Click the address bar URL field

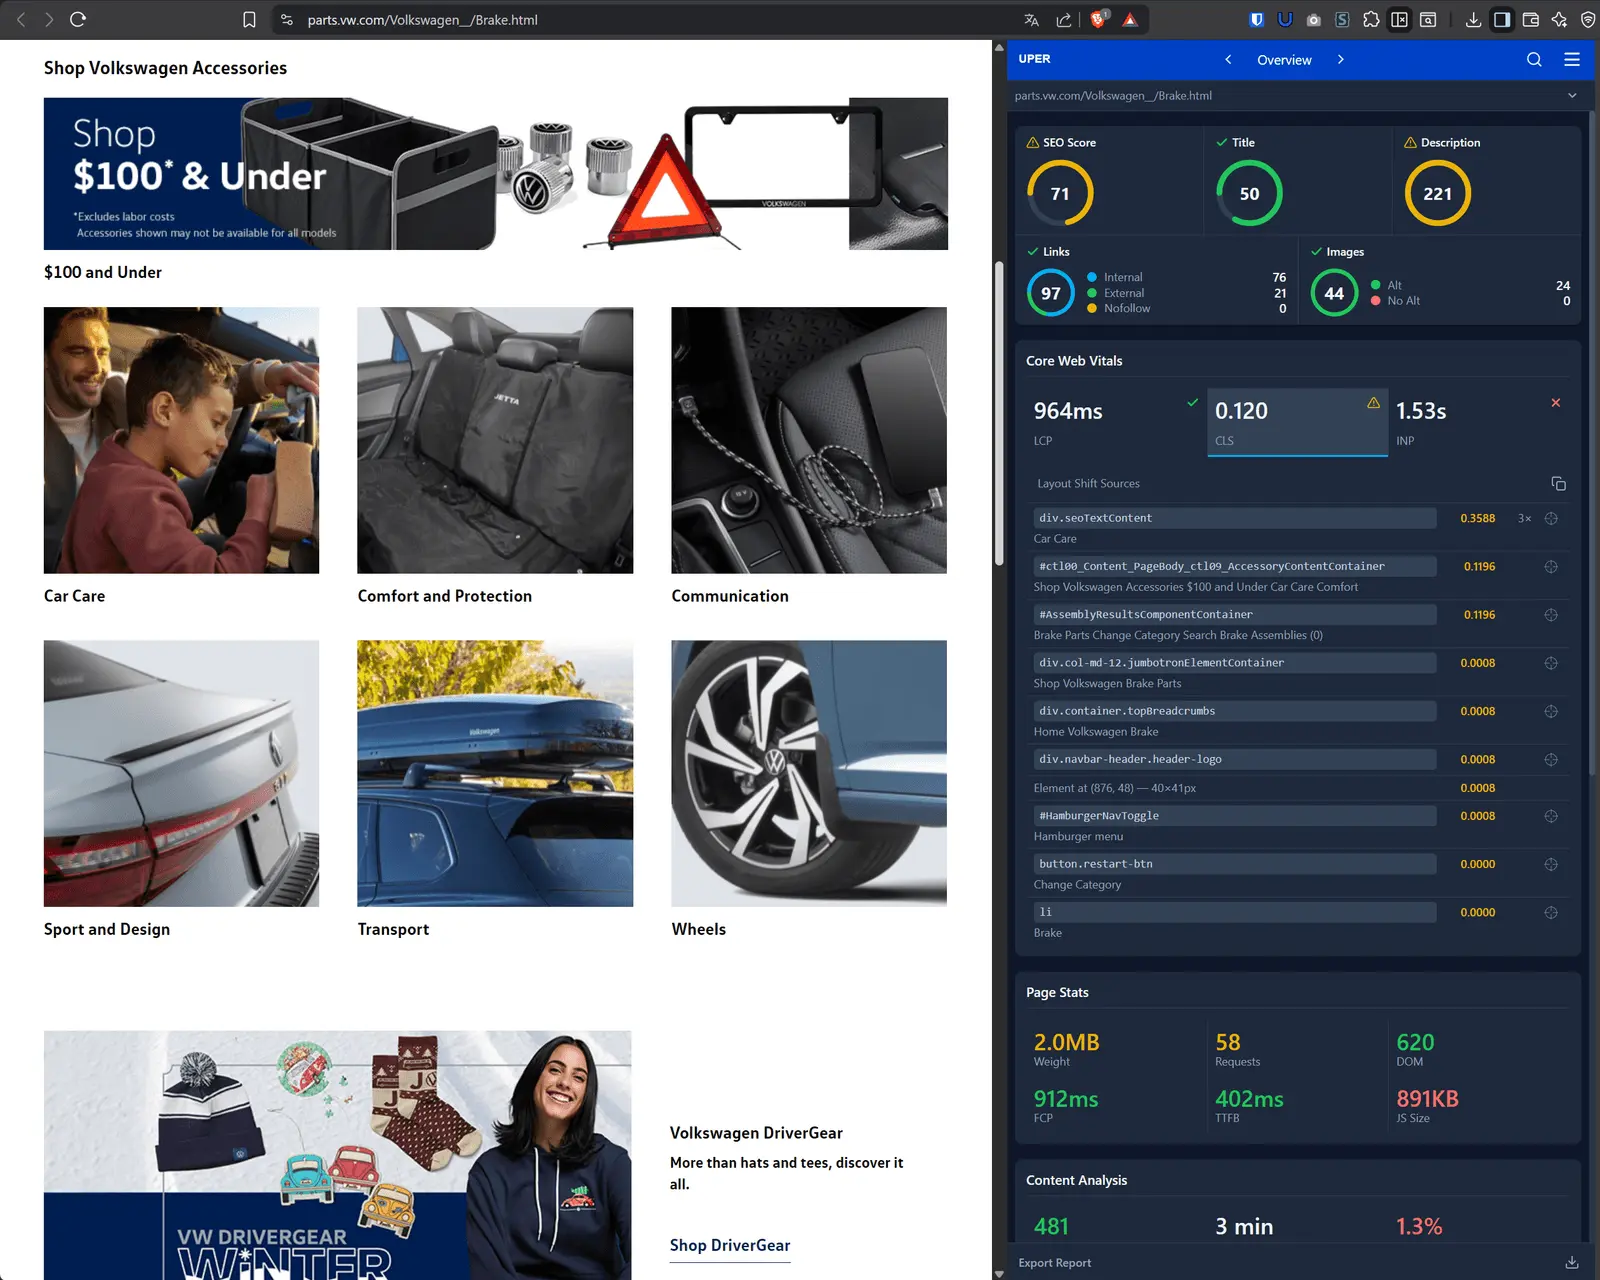[x=650, y=19]
